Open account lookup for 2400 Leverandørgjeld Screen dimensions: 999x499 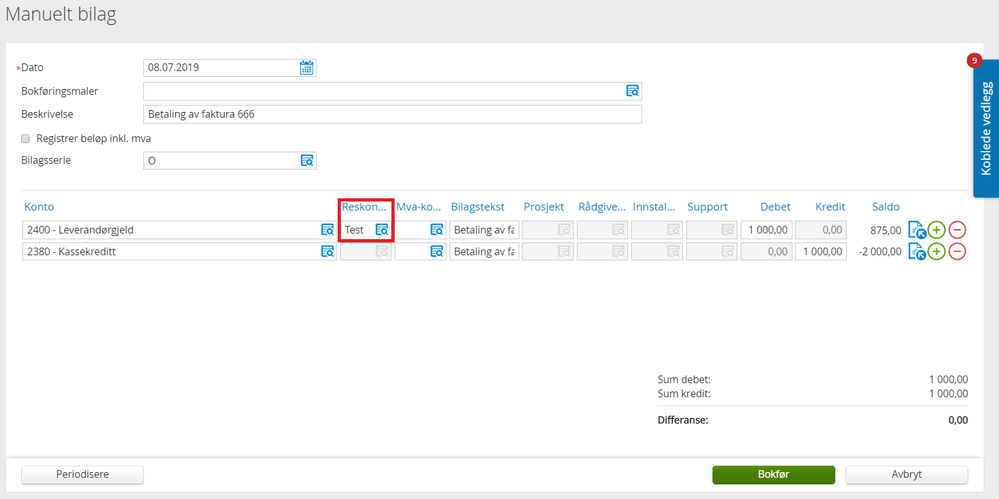tap(327, 230)
